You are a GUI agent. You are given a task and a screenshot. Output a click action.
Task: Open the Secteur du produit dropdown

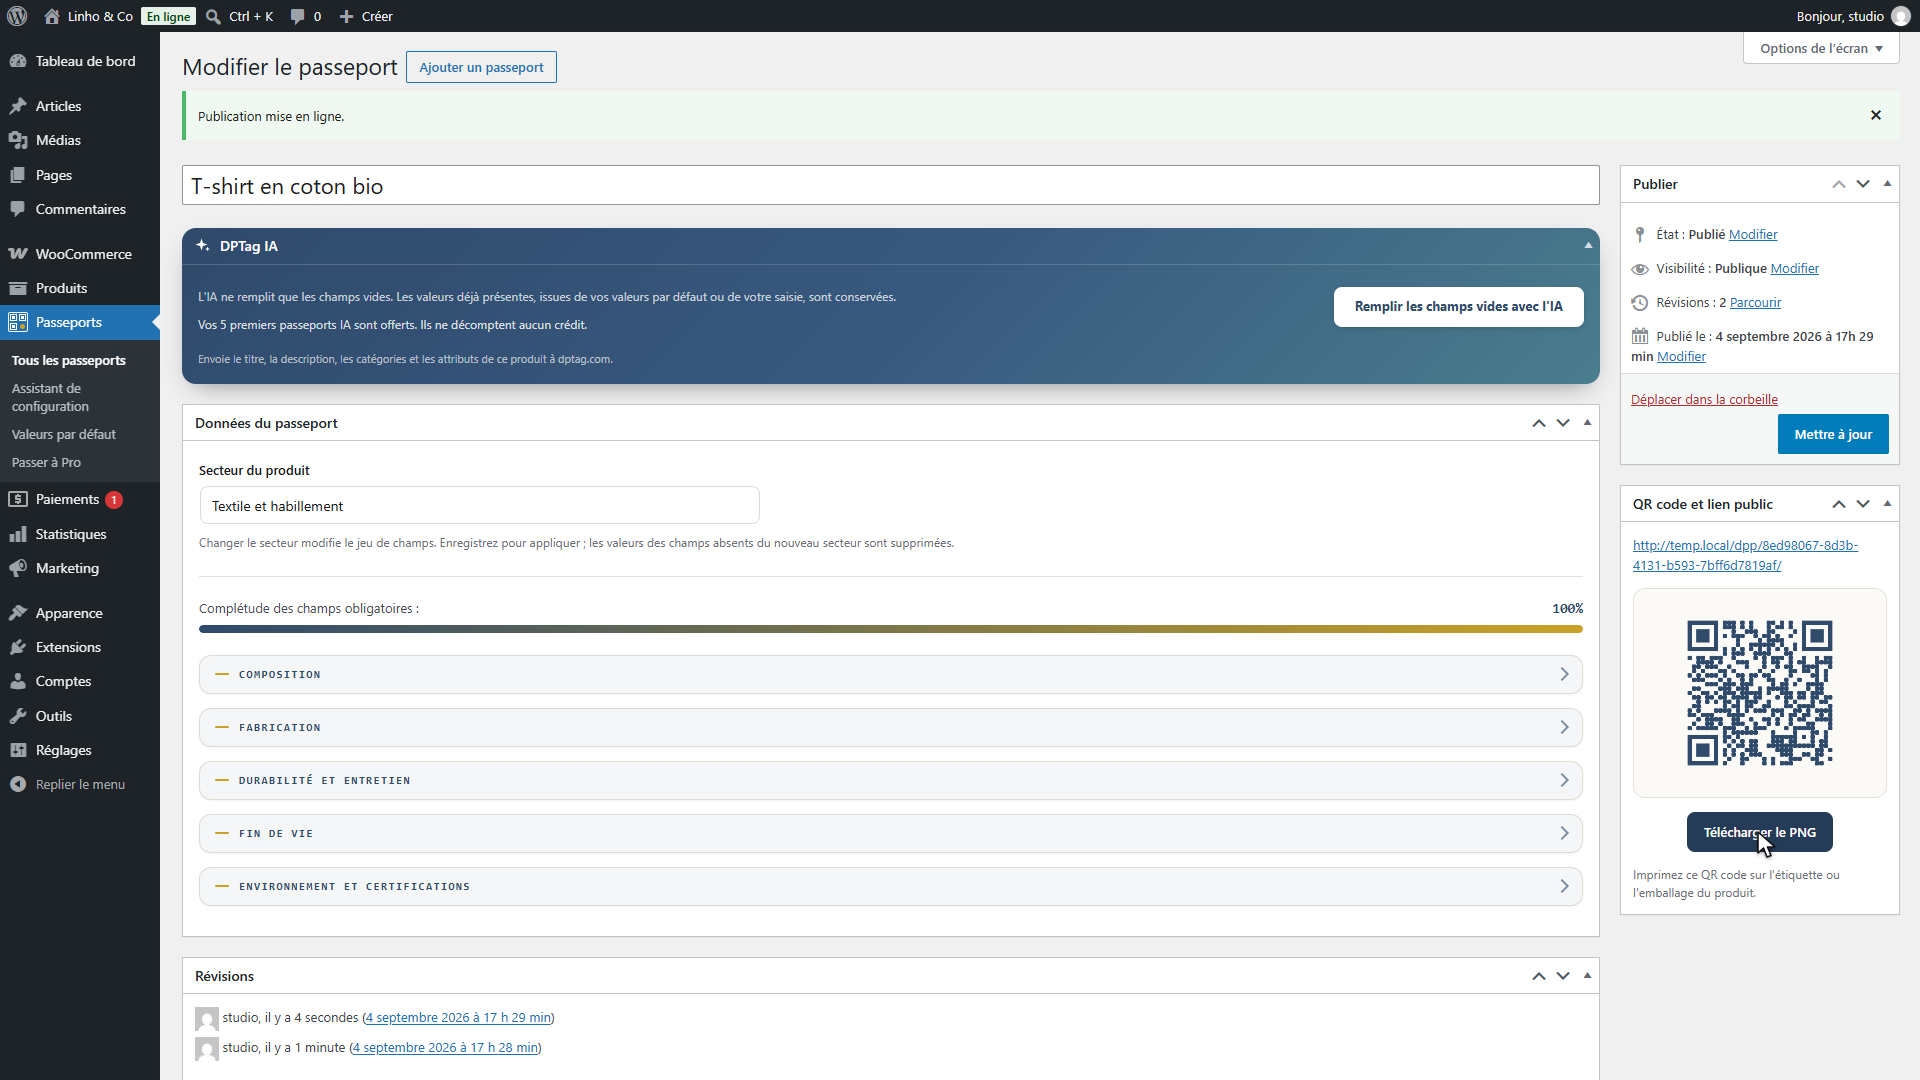(x=479, y=506)
